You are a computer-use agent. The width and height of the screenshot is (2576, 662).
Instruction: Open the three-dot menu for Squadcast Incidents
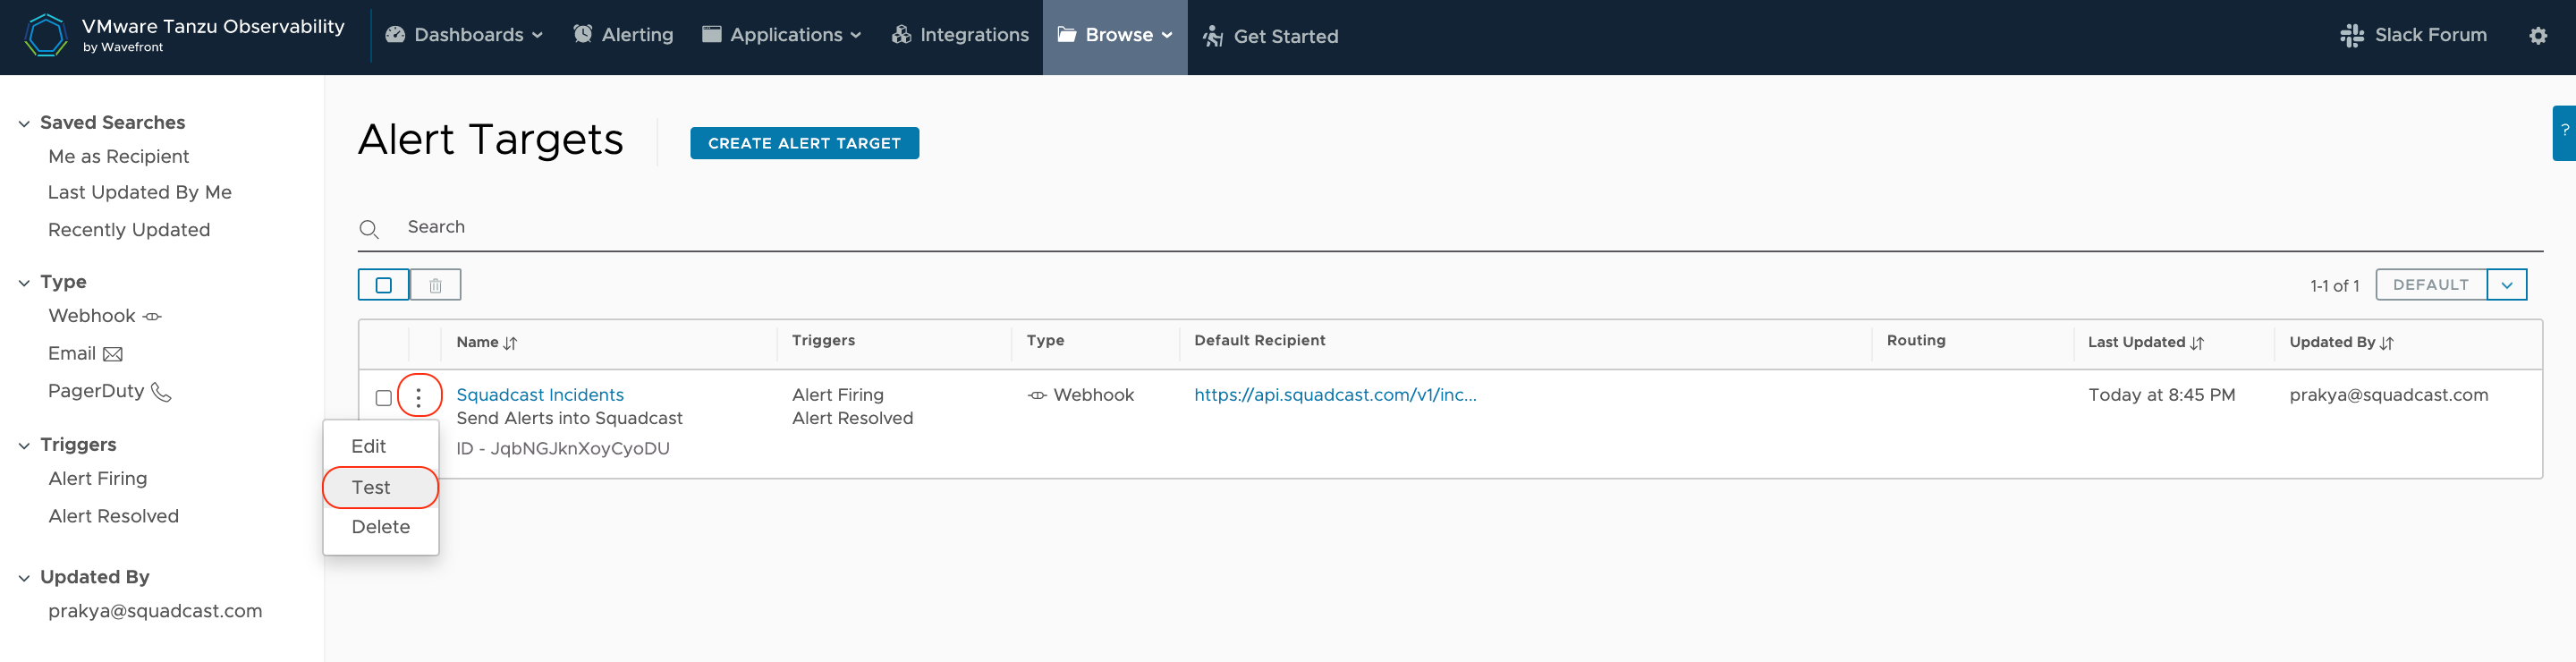pos(419,397)
